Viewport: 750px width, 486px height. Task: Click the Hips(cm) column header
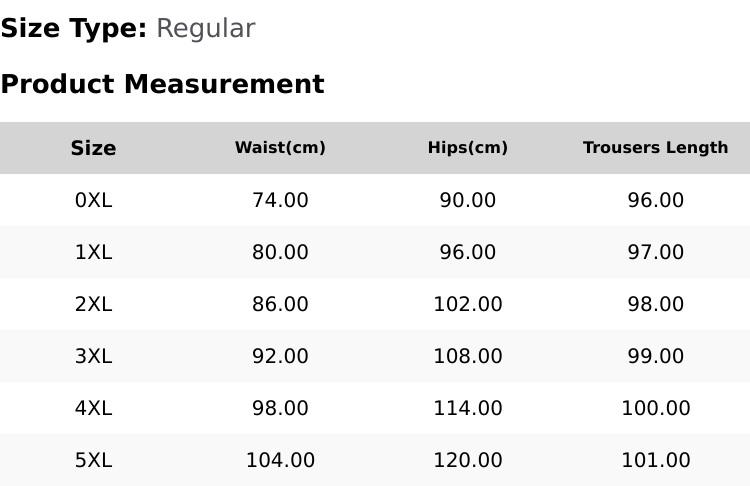468,147
